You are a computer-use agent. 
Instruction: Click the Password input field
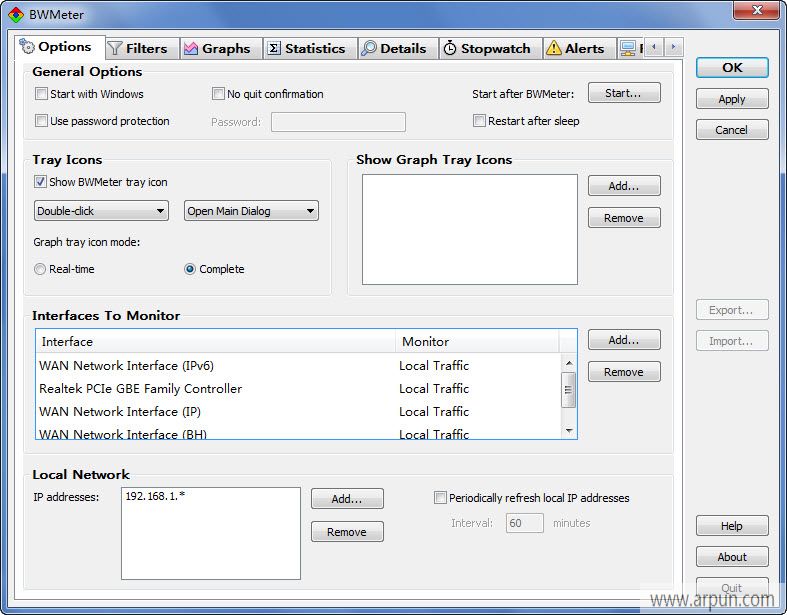[x=338, y=122]
